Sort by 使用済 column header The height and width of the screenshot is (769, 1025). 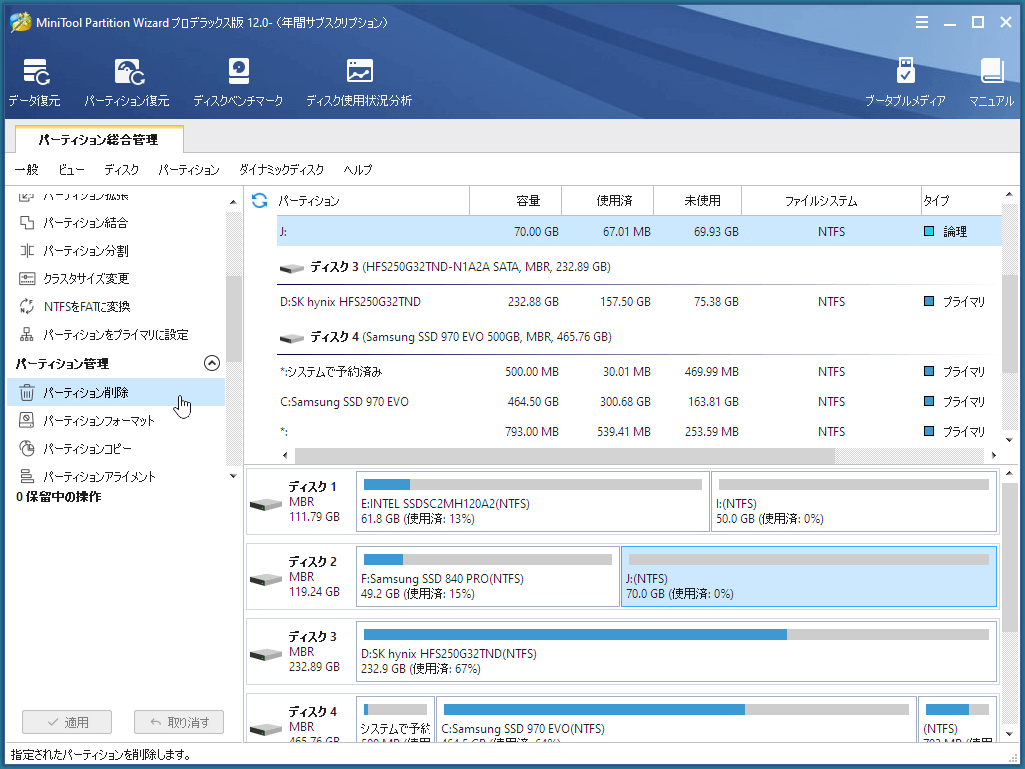click(x=608, y=201)
